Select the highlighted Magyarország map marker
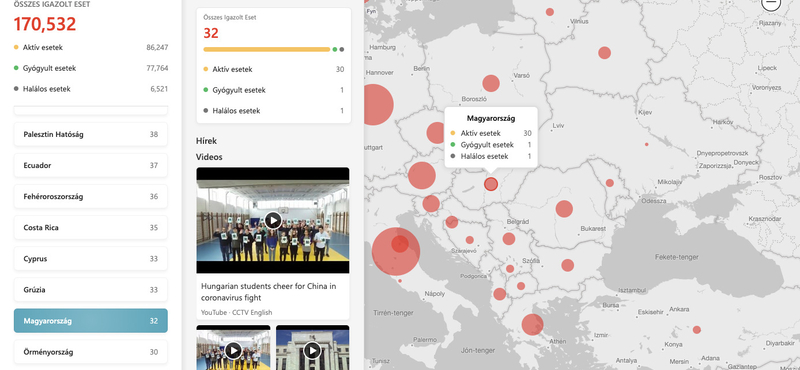Image resolution: width=800 pixels, height=370 pixels. tap(491, 184)
